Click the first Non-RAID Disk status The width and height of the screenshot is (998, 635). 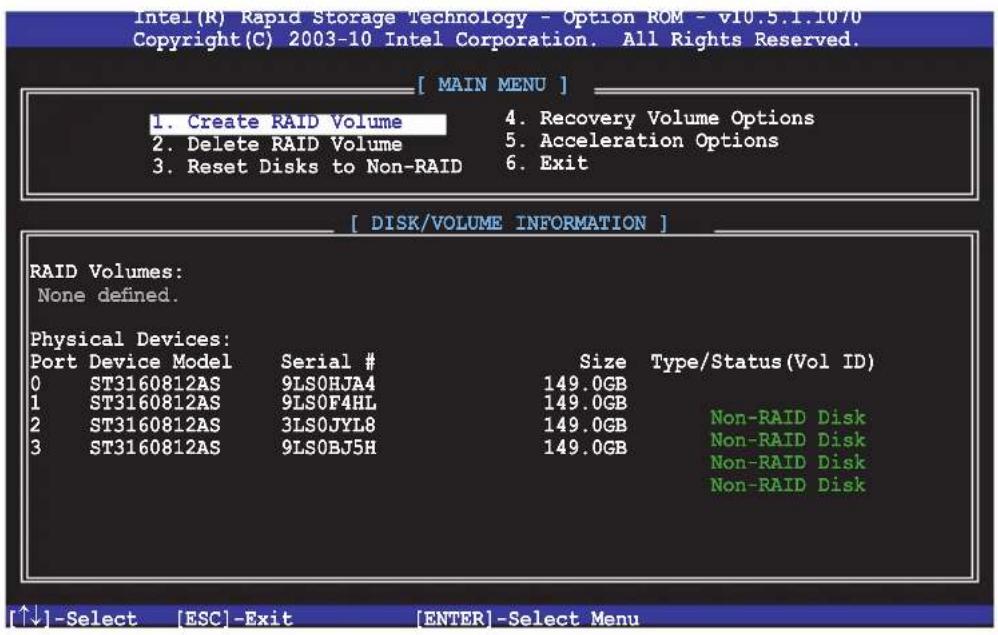coord(788,418)
